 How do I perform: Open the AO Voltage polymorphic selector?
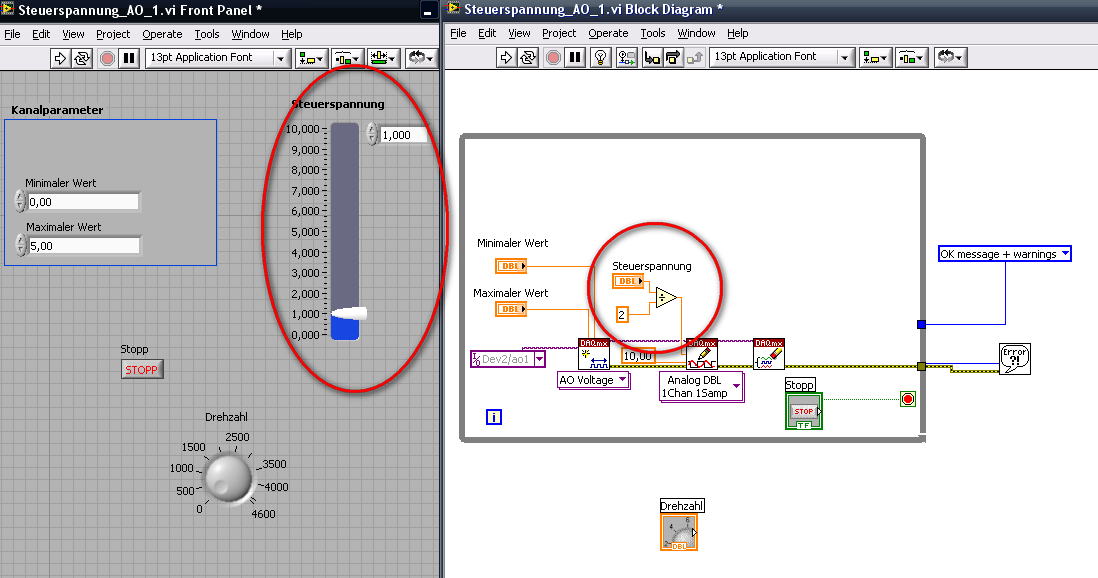pyautogui.click(x=594, y=380)
